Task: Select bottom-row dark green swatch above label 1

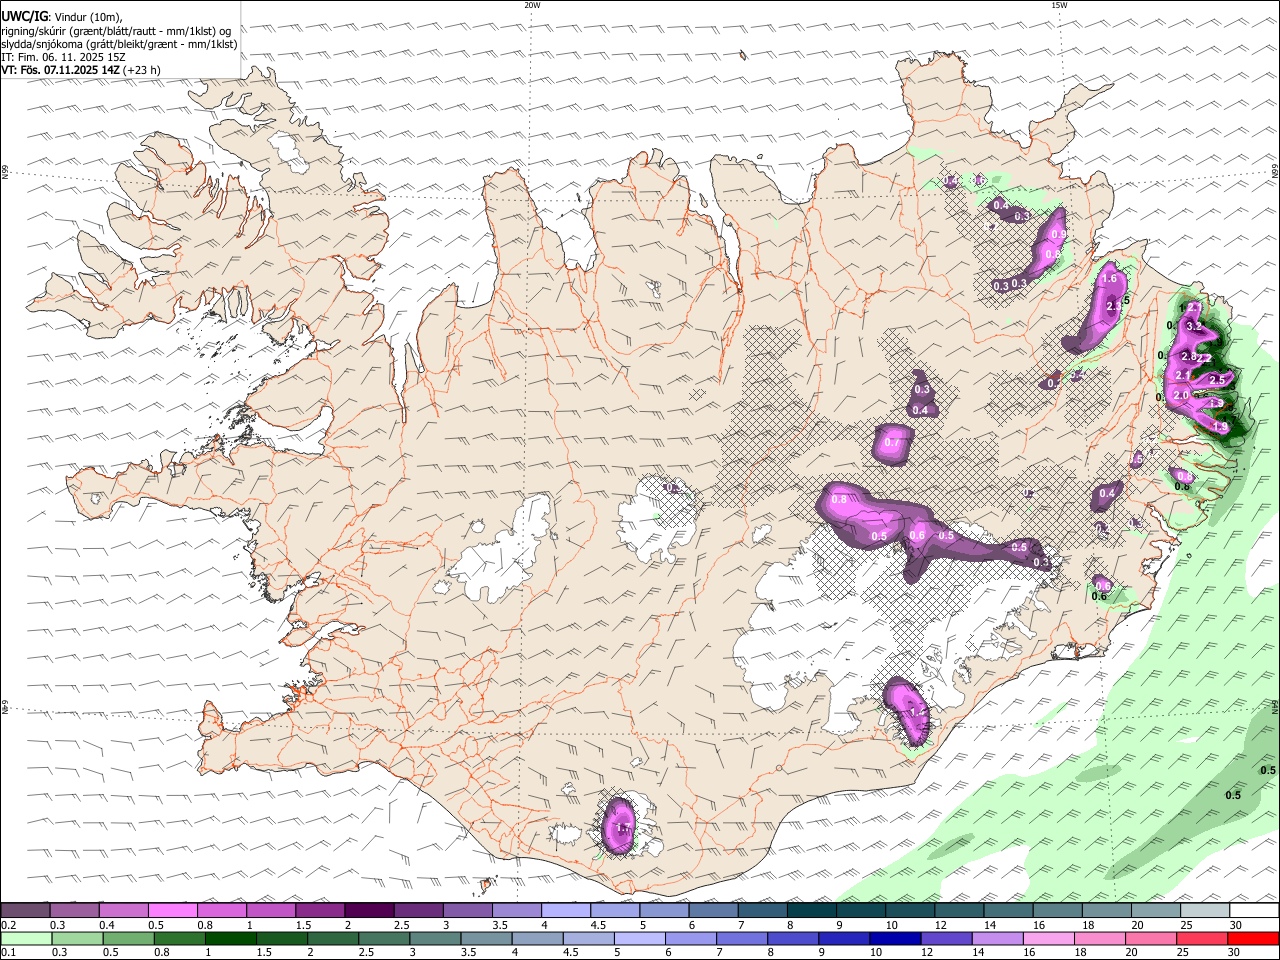Action: tap(230, 939)
